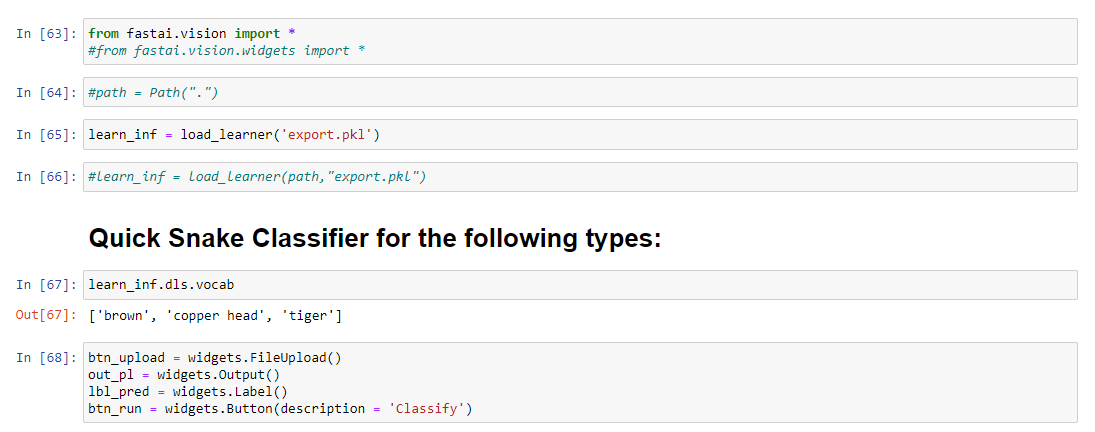Click the commented fastai.vision.widgets import line

227,50
